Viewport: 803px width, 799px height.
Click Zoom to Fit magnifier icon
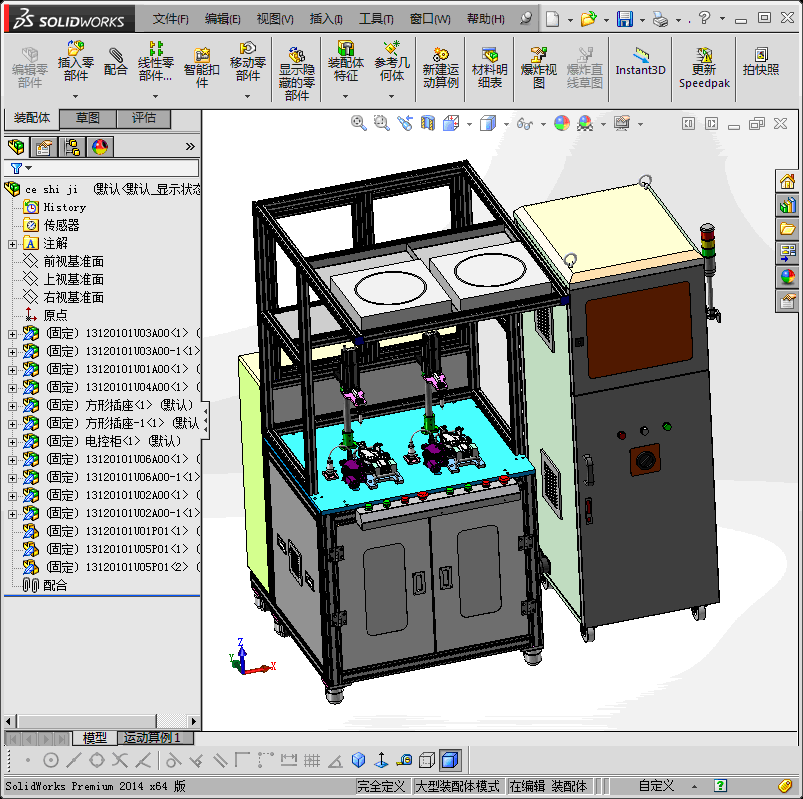pyautogui.click(x=358, y=123)
